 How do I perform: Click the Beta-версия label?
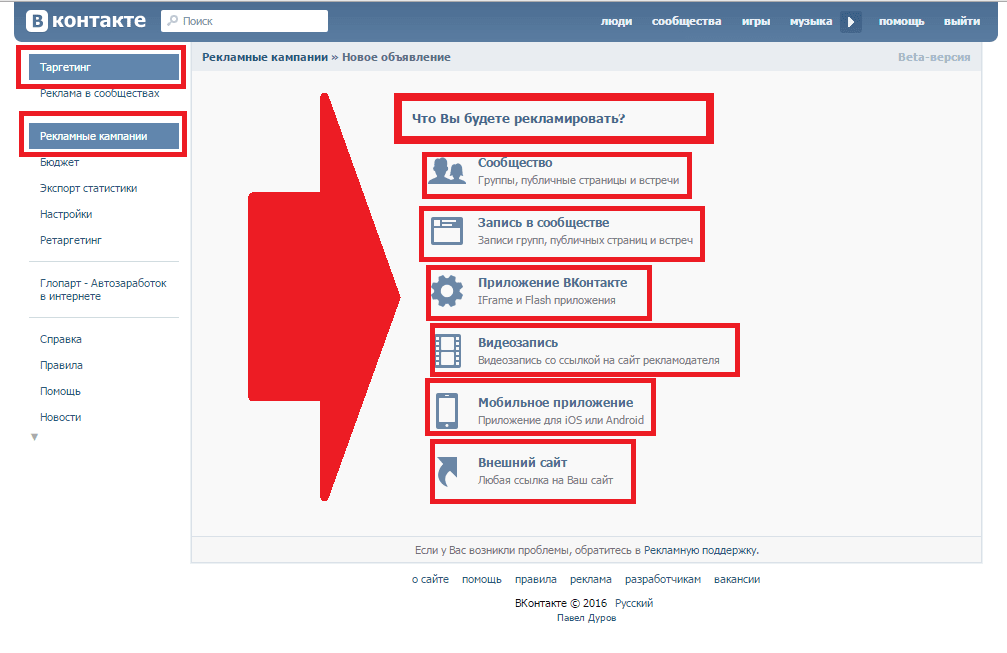point(934,57)
